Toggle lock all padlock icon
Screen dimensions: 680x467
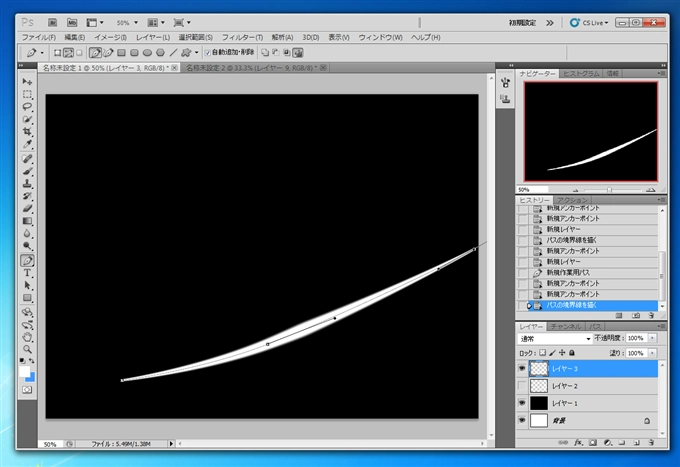[x=572, y=353]
